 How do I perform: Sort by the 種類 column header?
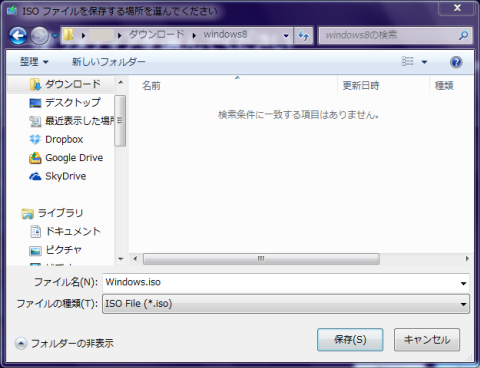click(444, 86)
